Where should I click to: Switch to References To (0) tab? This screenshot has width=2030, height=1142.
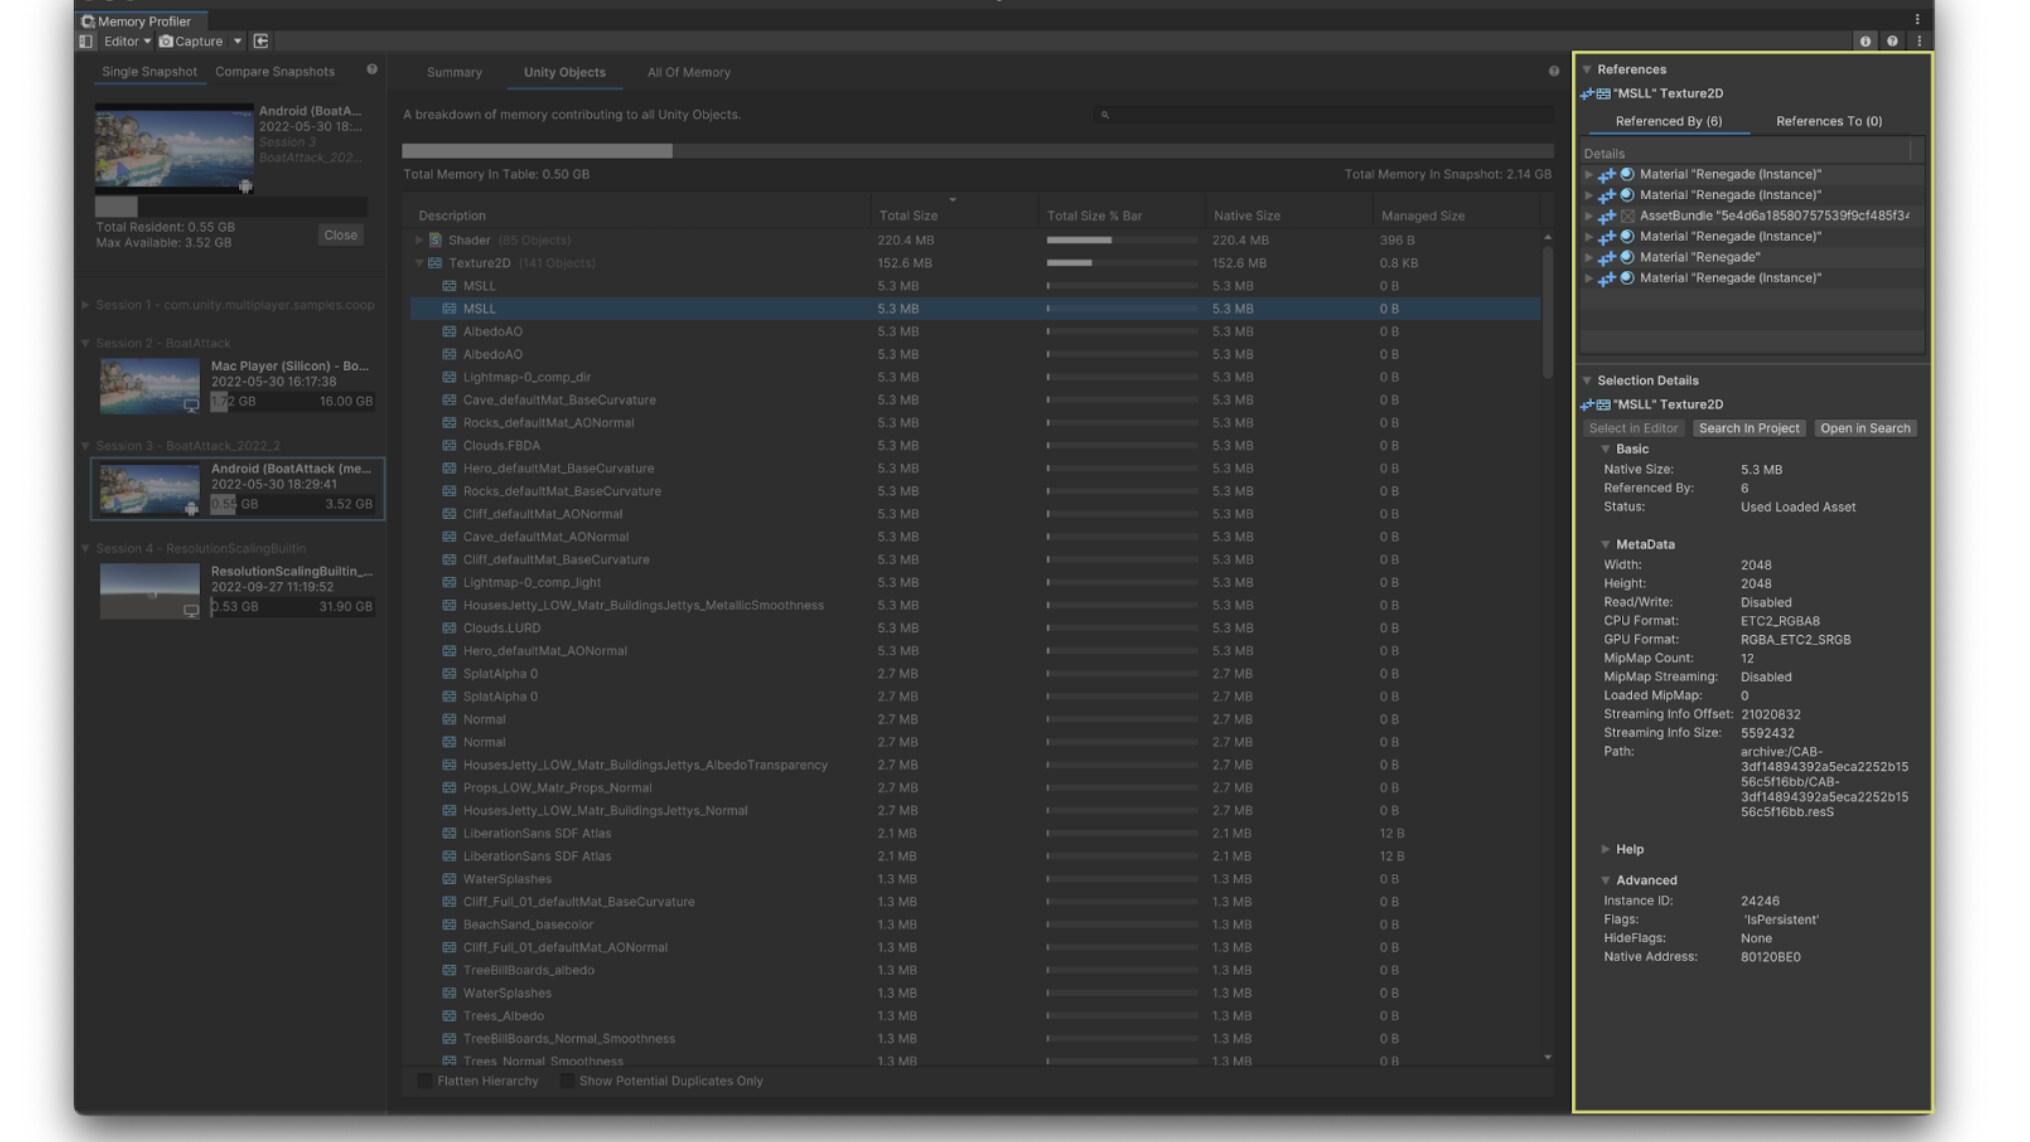(x=1828, y=121)
